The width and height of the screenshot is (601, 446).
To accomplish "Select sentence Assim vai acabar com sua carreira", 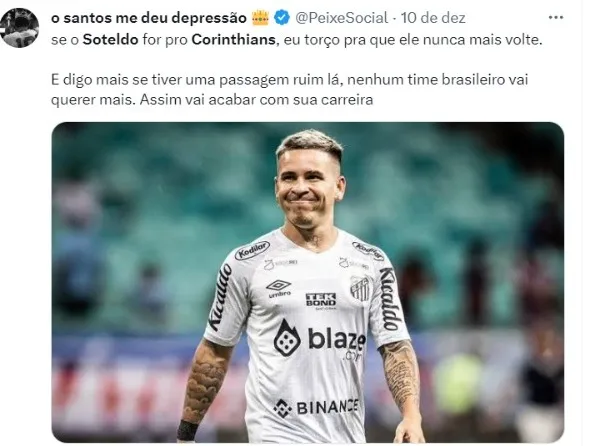I will pos(256,100).
